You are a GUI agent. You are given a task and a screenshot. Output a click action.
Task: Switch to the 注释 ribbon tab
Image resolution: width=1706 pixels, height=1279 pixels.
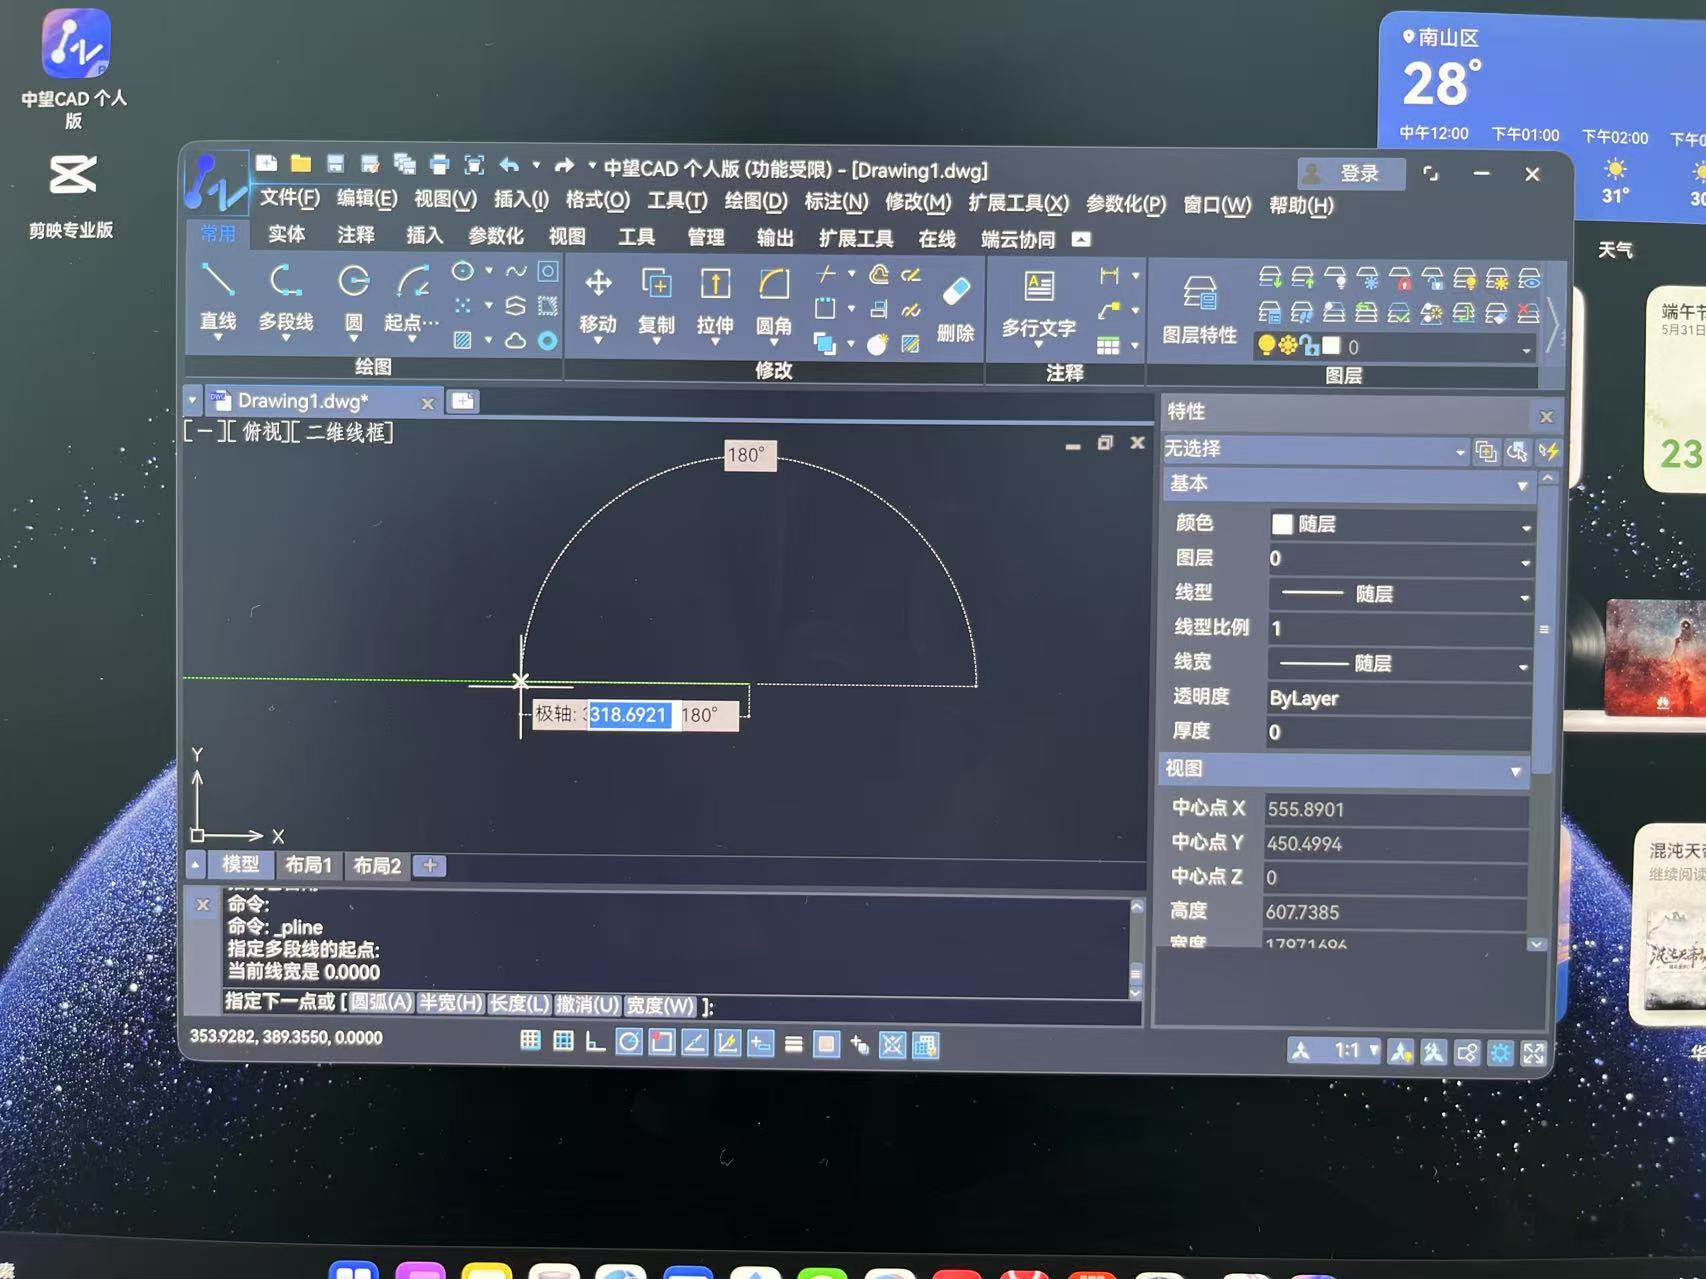click(356, 234)
